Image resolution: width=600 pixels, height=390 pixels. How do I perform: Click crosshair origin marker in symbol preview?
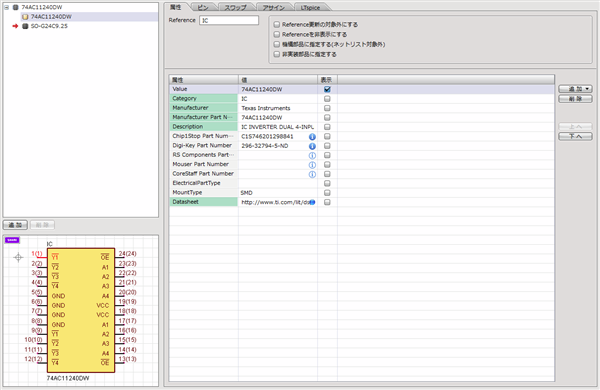click(18, 258)
